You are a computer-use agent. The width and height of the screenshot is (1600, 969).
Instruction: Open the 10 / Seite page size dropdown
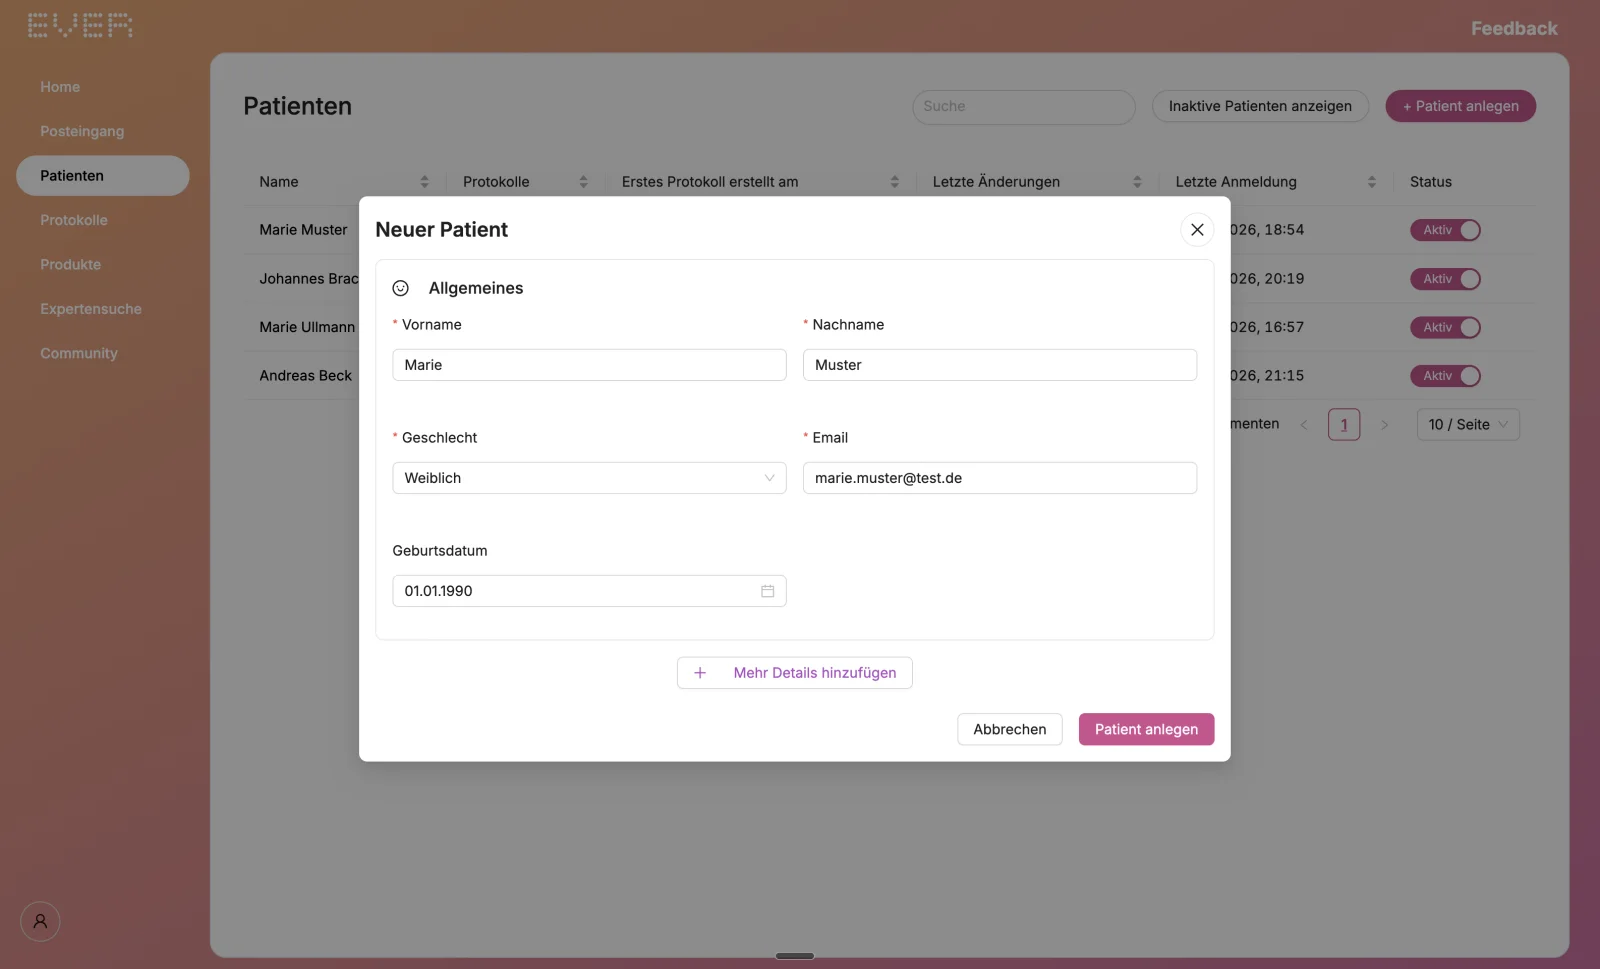[1468, 425]
